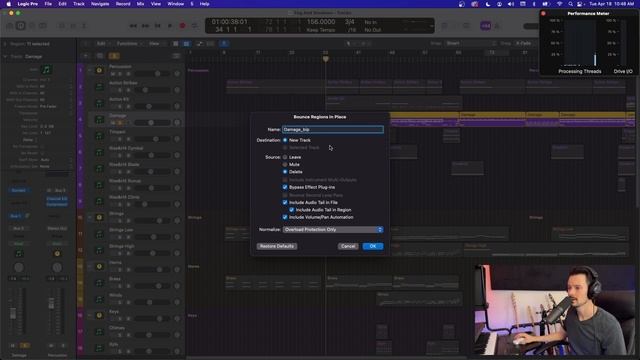This screenshot has width=640, height=360.
Task: Open the Navigate menu
Action: pos(100,4)
